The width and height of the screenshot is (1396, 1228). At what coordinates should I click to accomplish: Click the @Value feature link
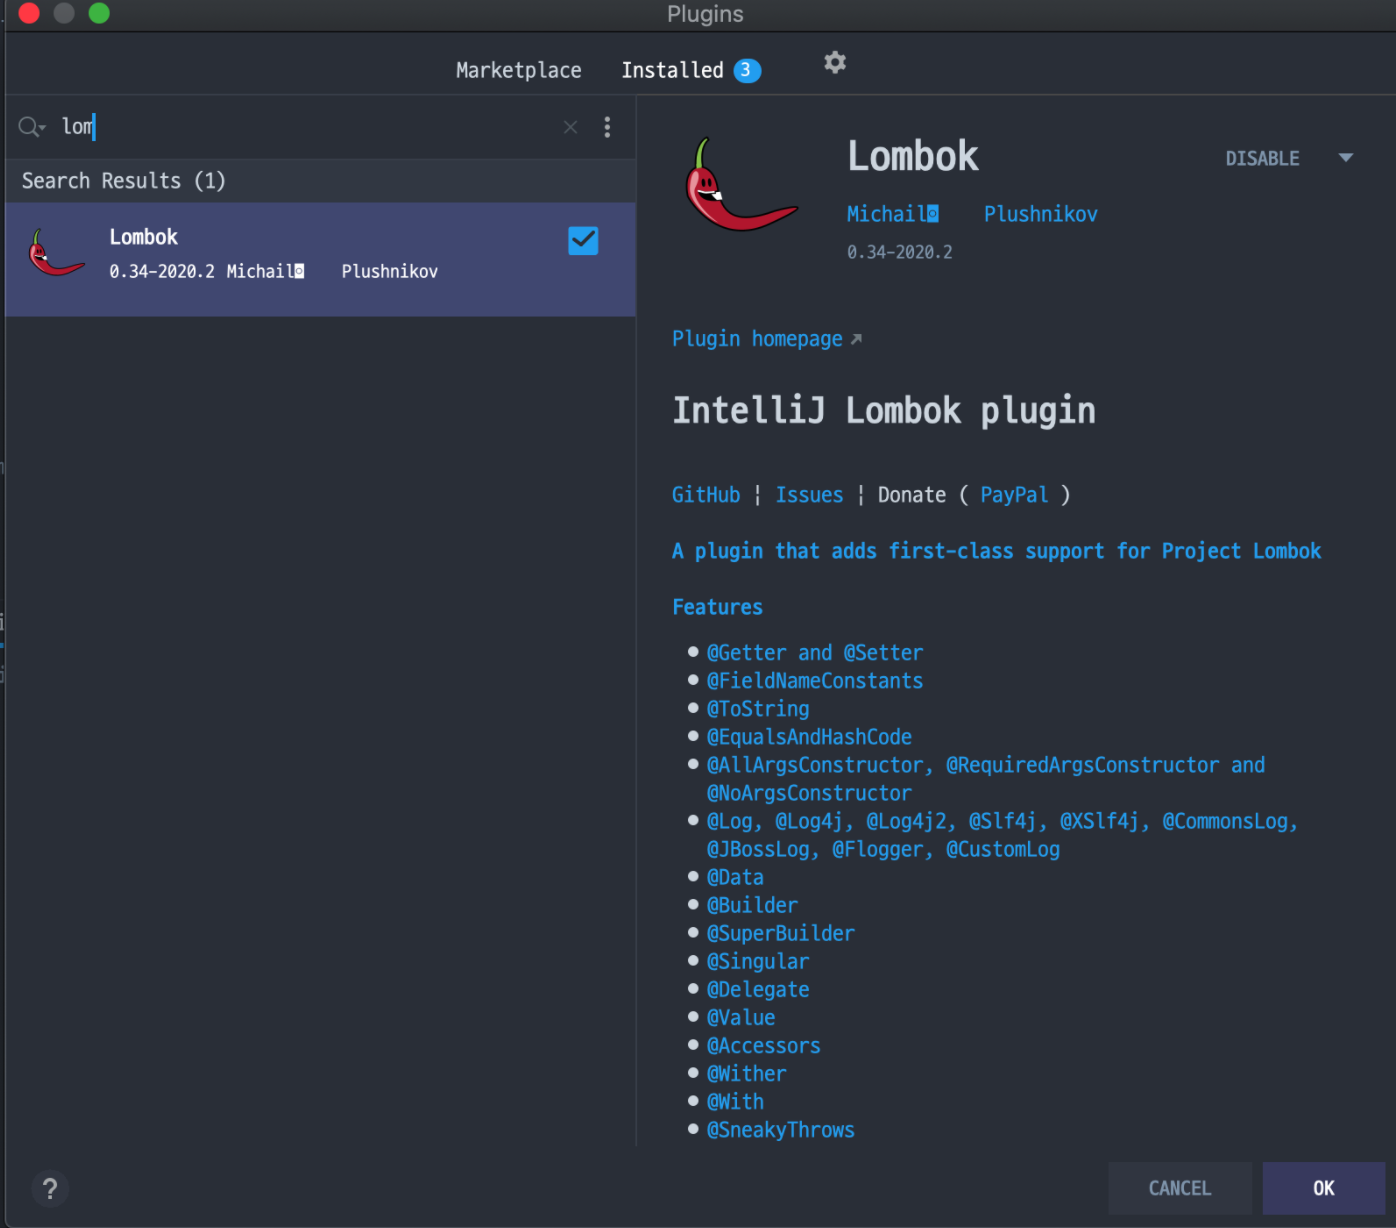coord(741,1017)
